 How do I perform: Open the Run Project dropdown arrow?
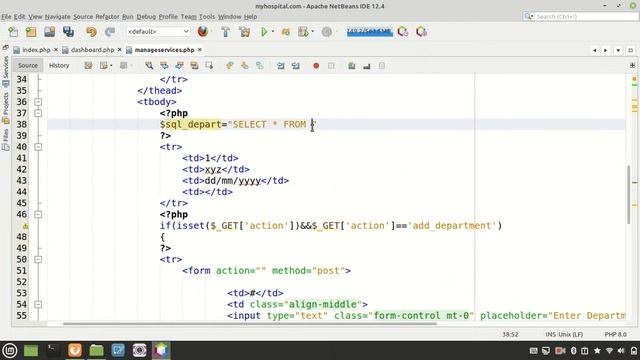click(x=273, y=31)
